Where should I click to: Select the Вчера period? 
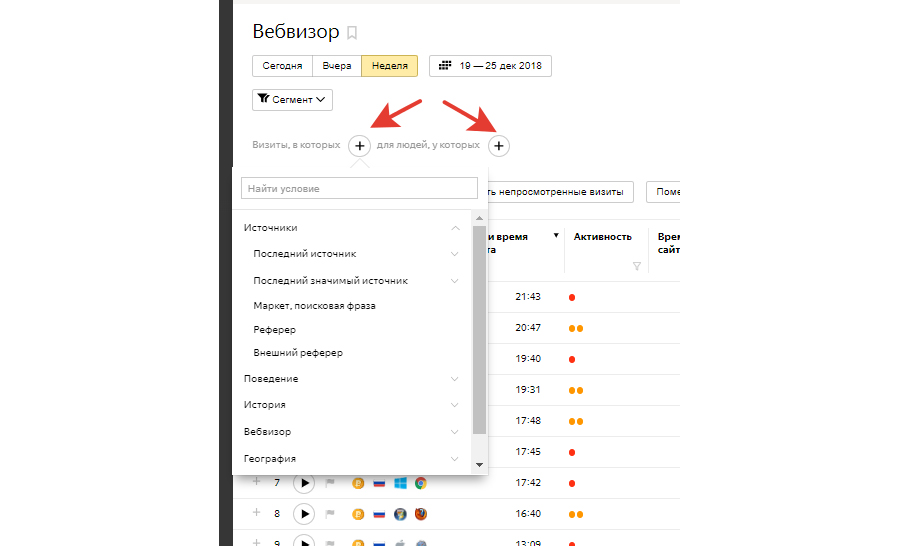[337, 66]
